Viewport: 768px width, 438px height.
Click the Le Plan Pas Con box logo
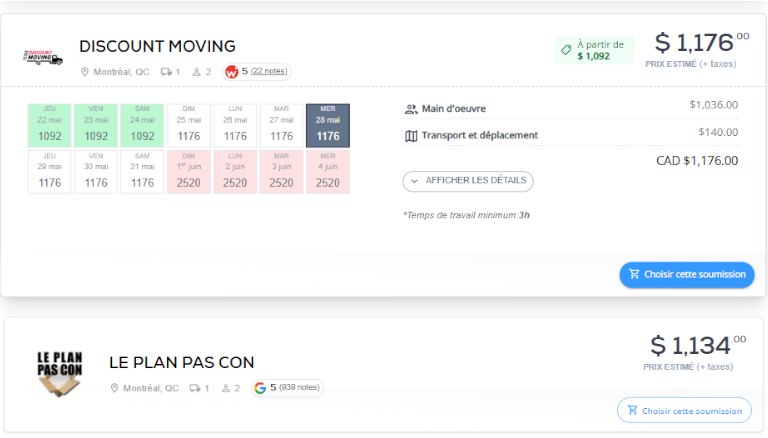coord(60,374)
